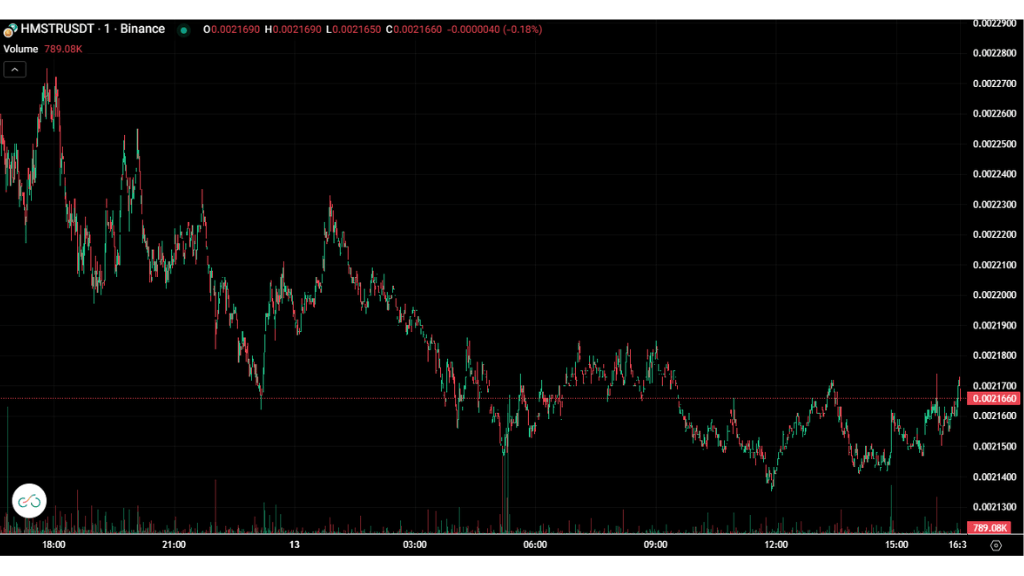Click the 0.0022900 price scale label
The width and height of the screenshot is (1024, 576).
click(993, 23)
